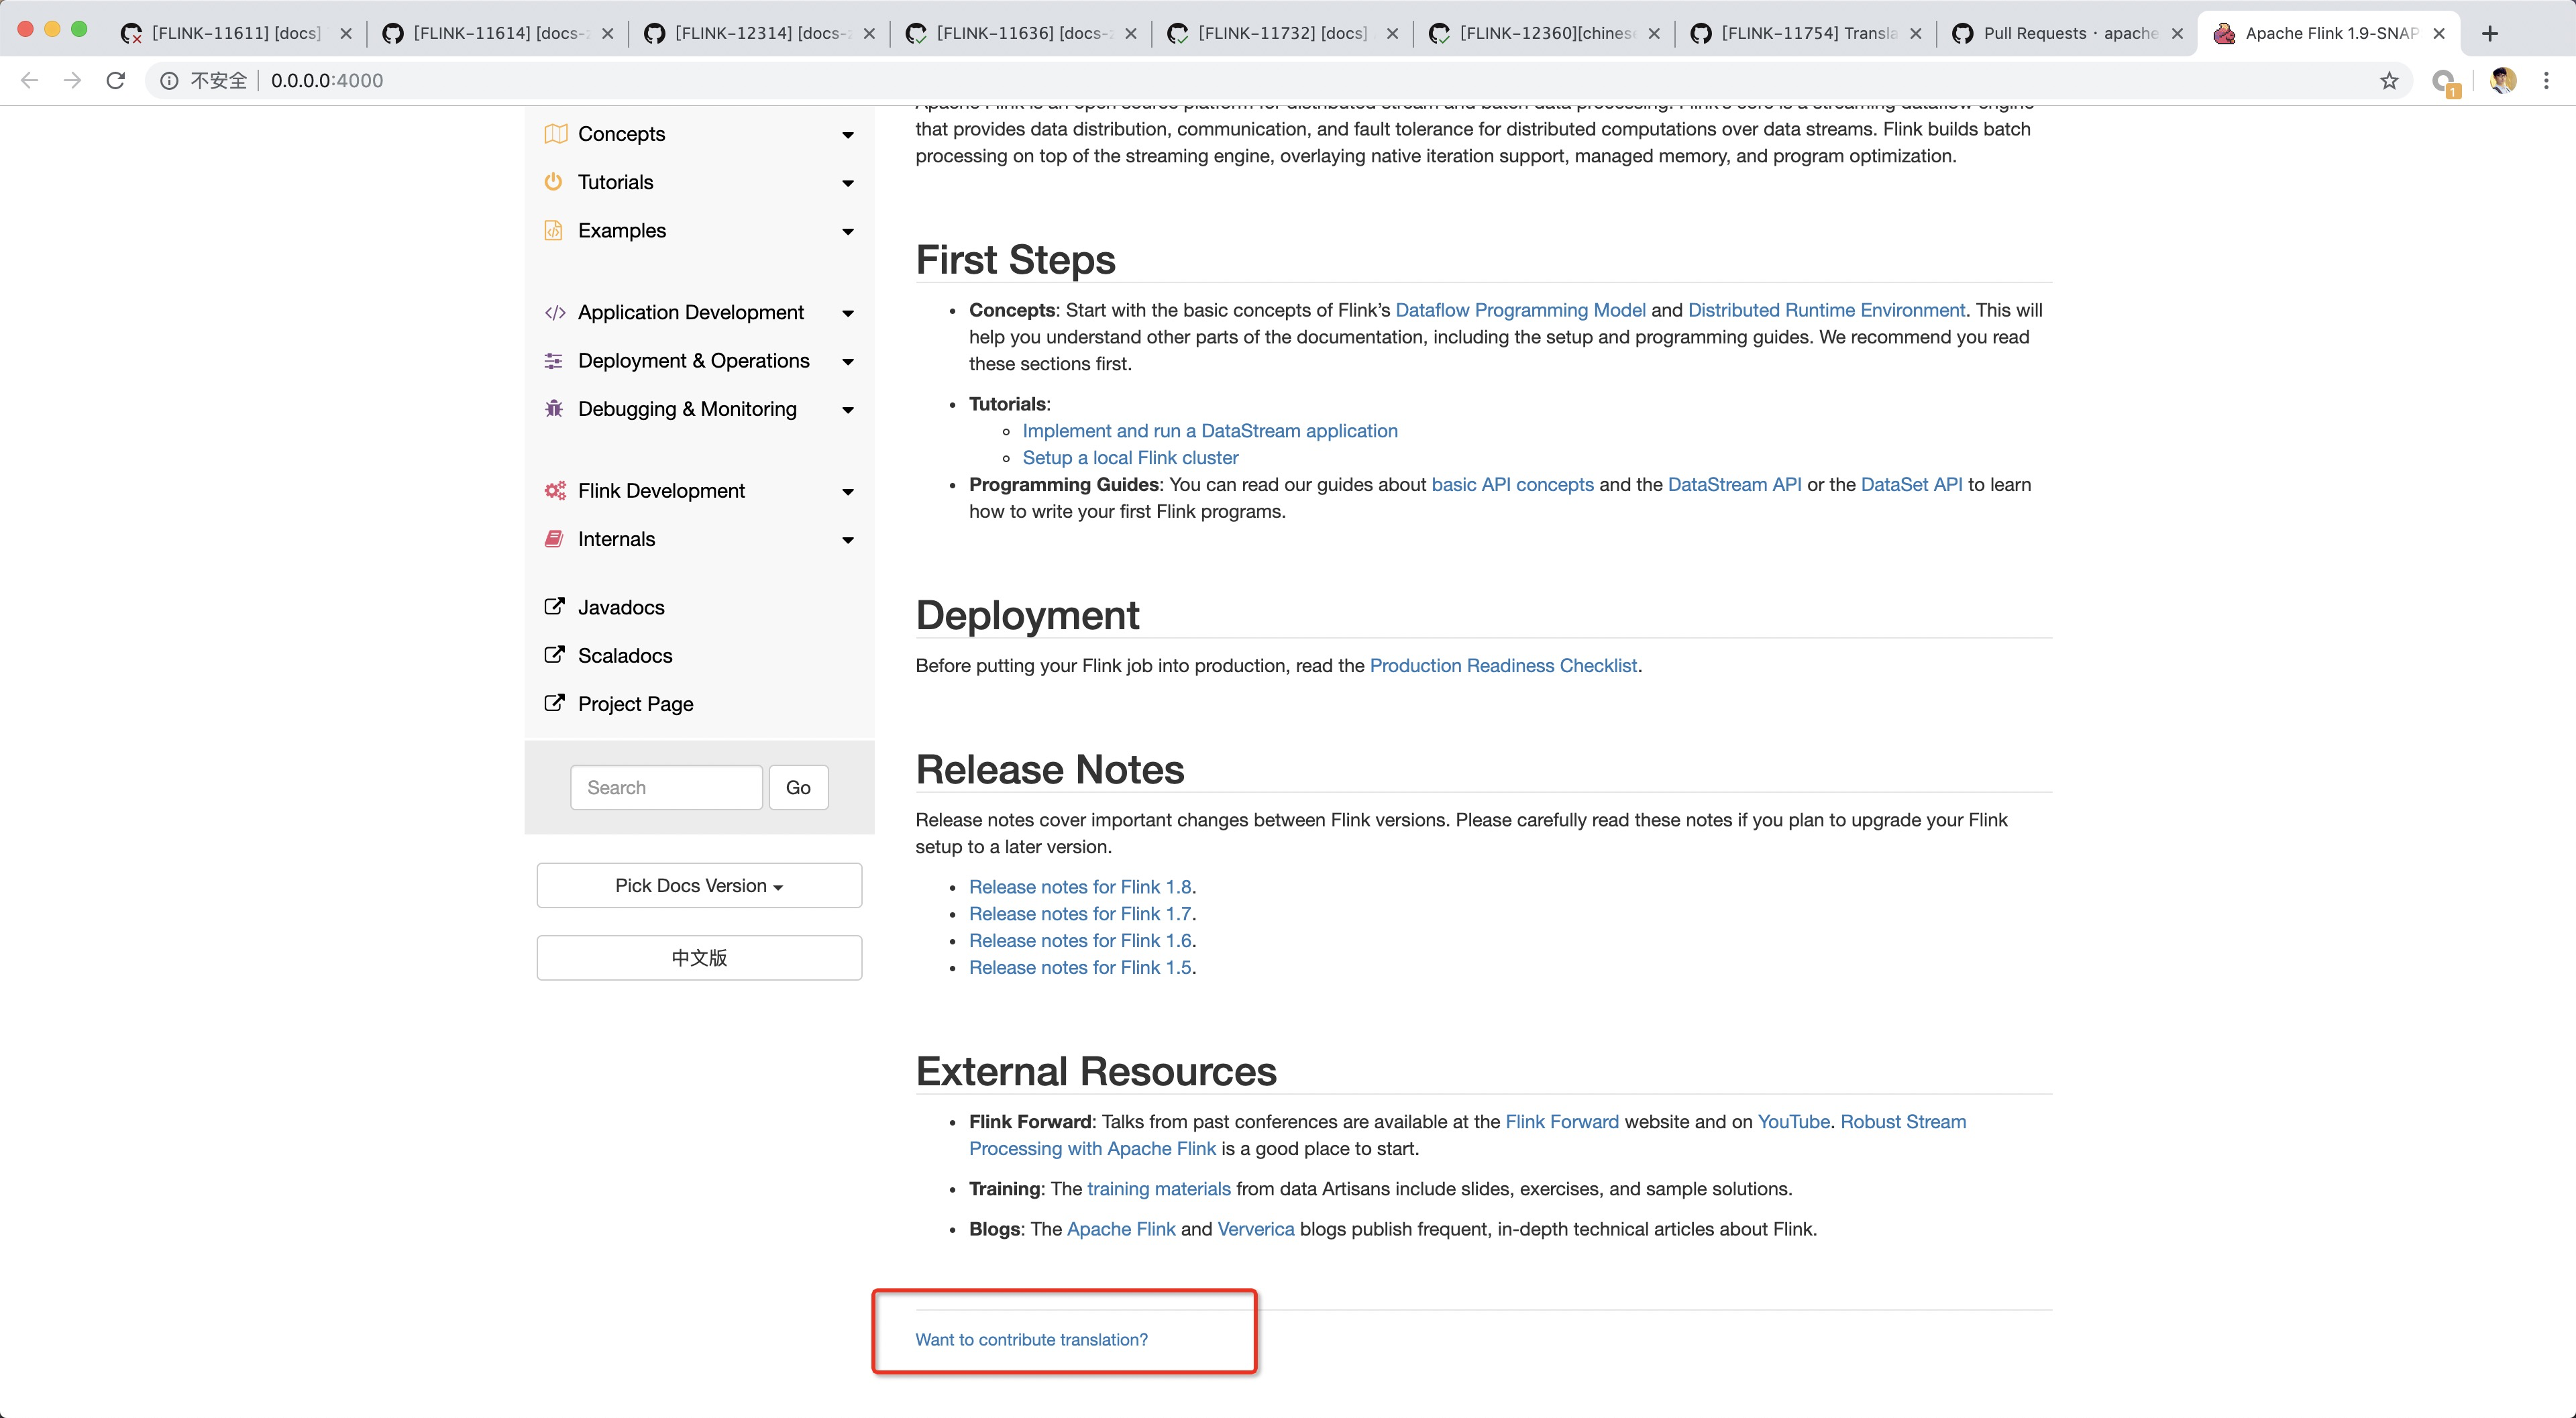Switch to the FLINK-11754 tab
Image resolution: width=2576 pixels, height=1418 pixels.
1806,33
